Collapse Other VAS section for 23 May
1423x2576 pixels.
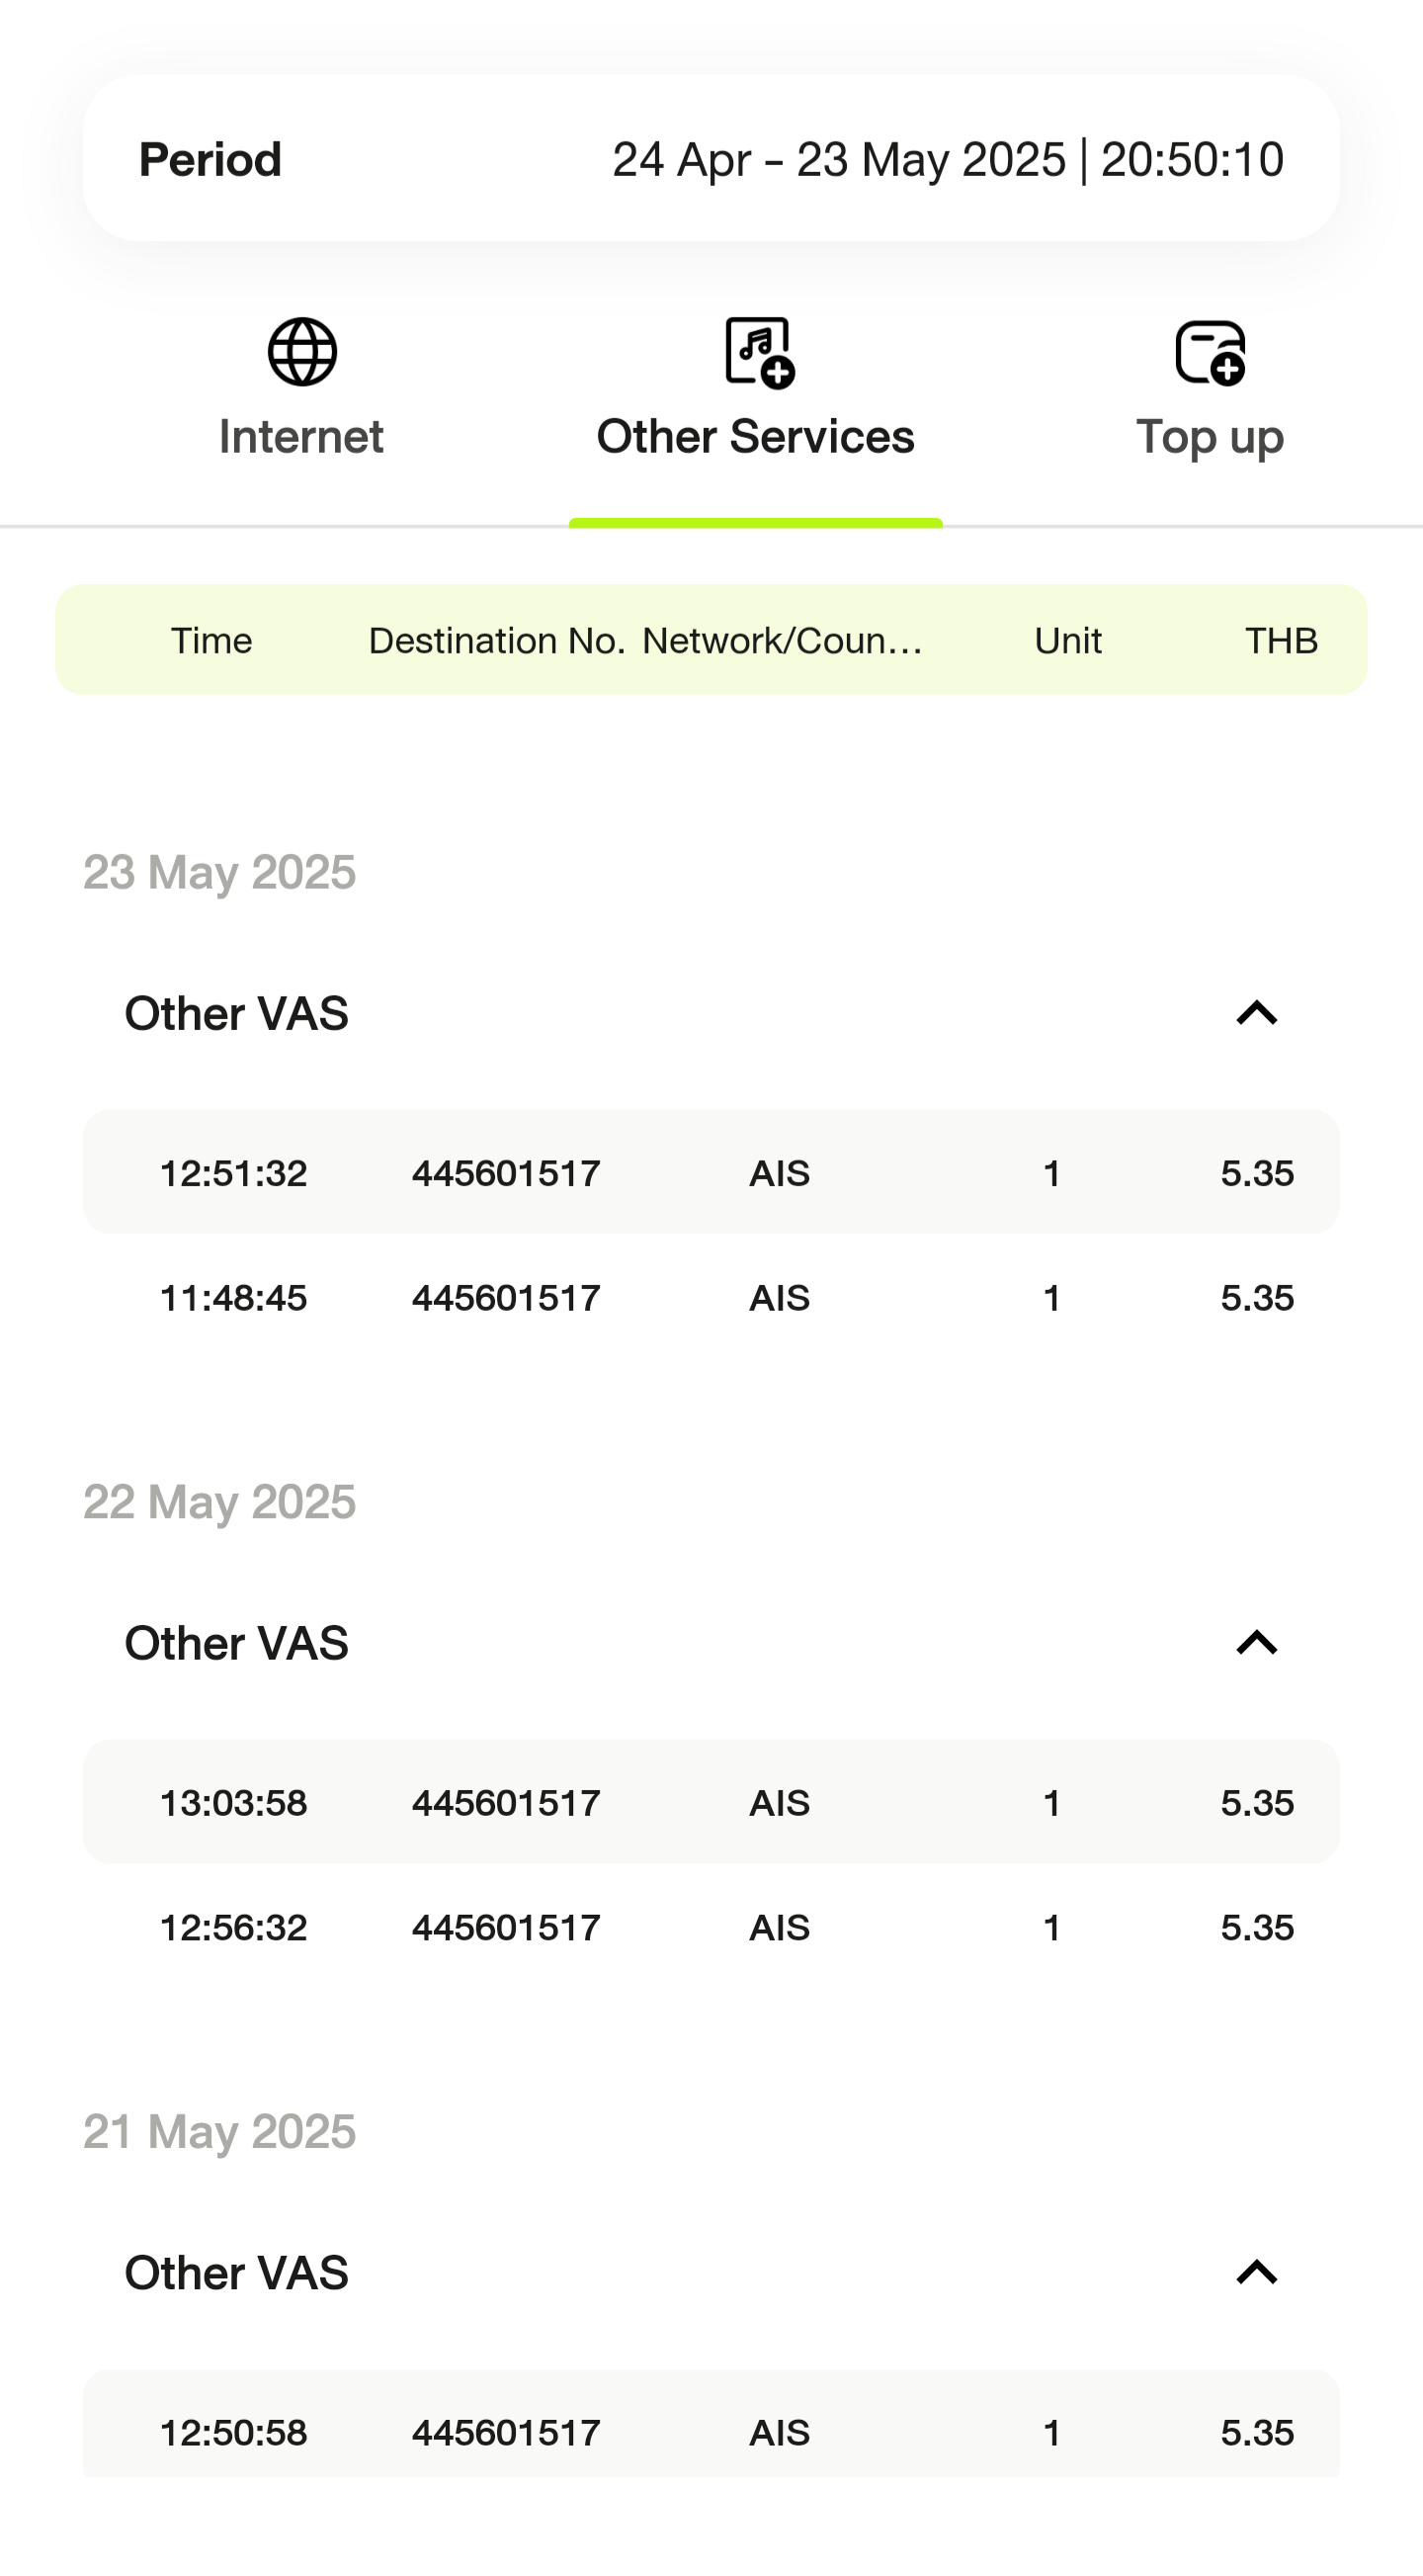pos(1256,1013)
